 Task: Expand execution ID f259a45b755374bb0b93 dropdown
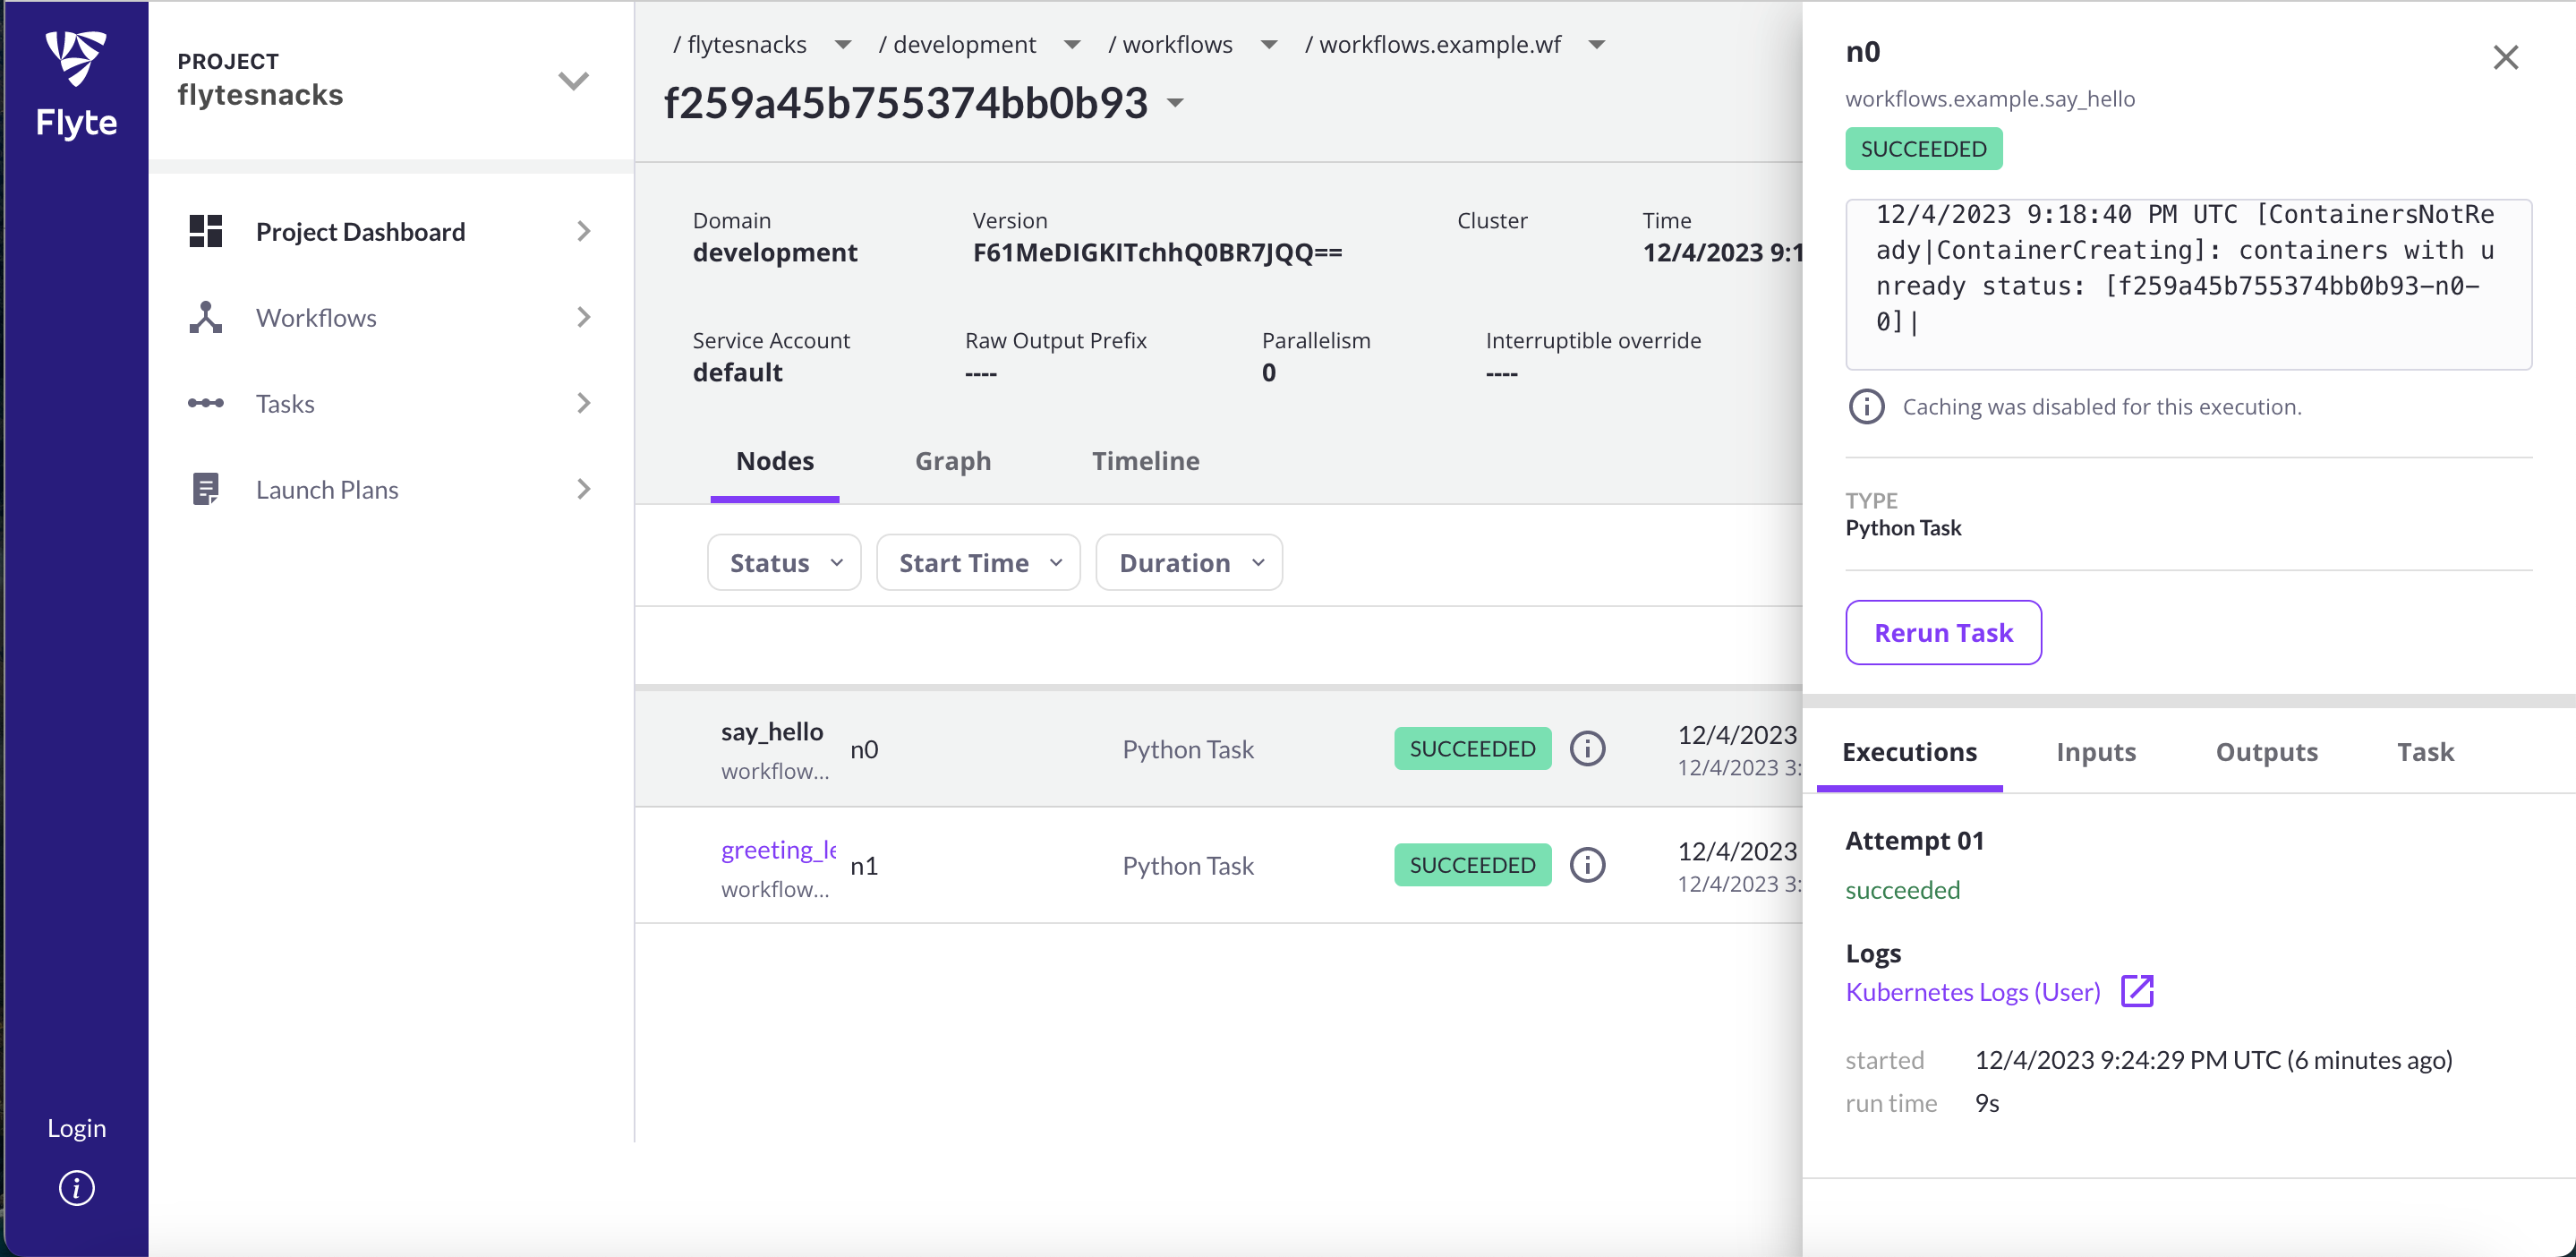tap(1176, 103)
